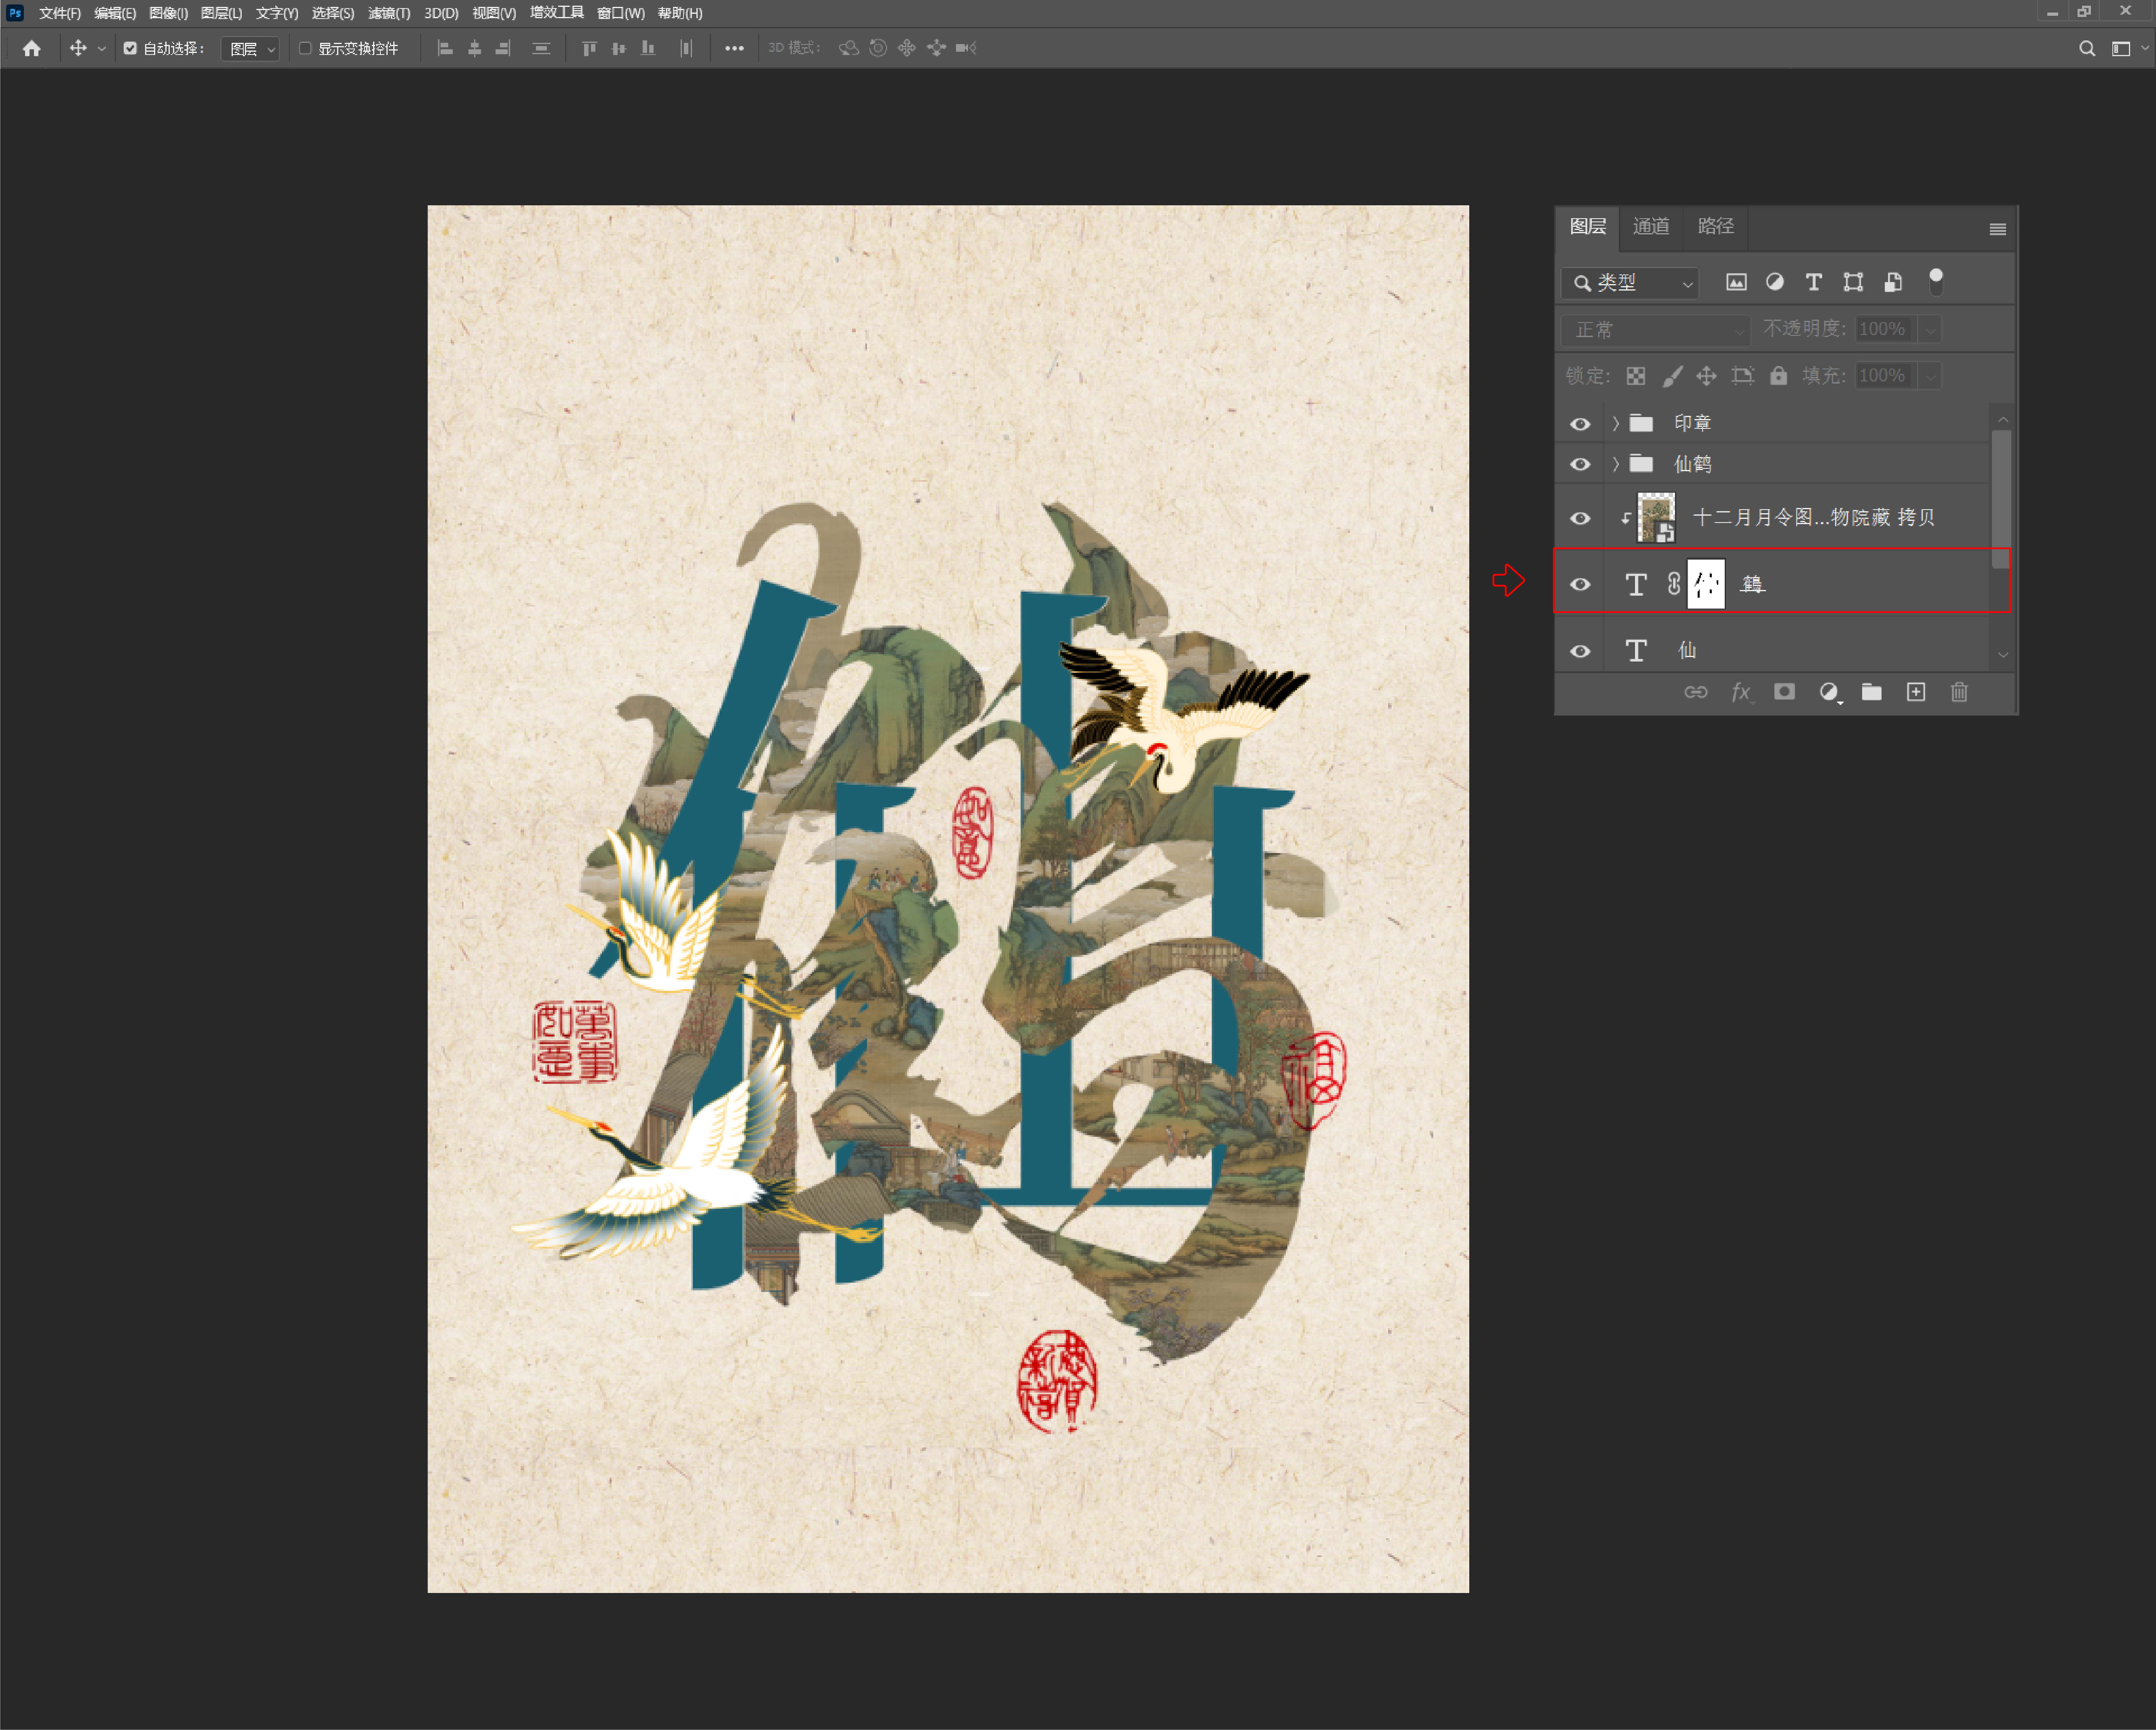Viewport: 2156px width, 1730px height.
Task: Create new layer plus icon
Action: [x=1916, y=692]
